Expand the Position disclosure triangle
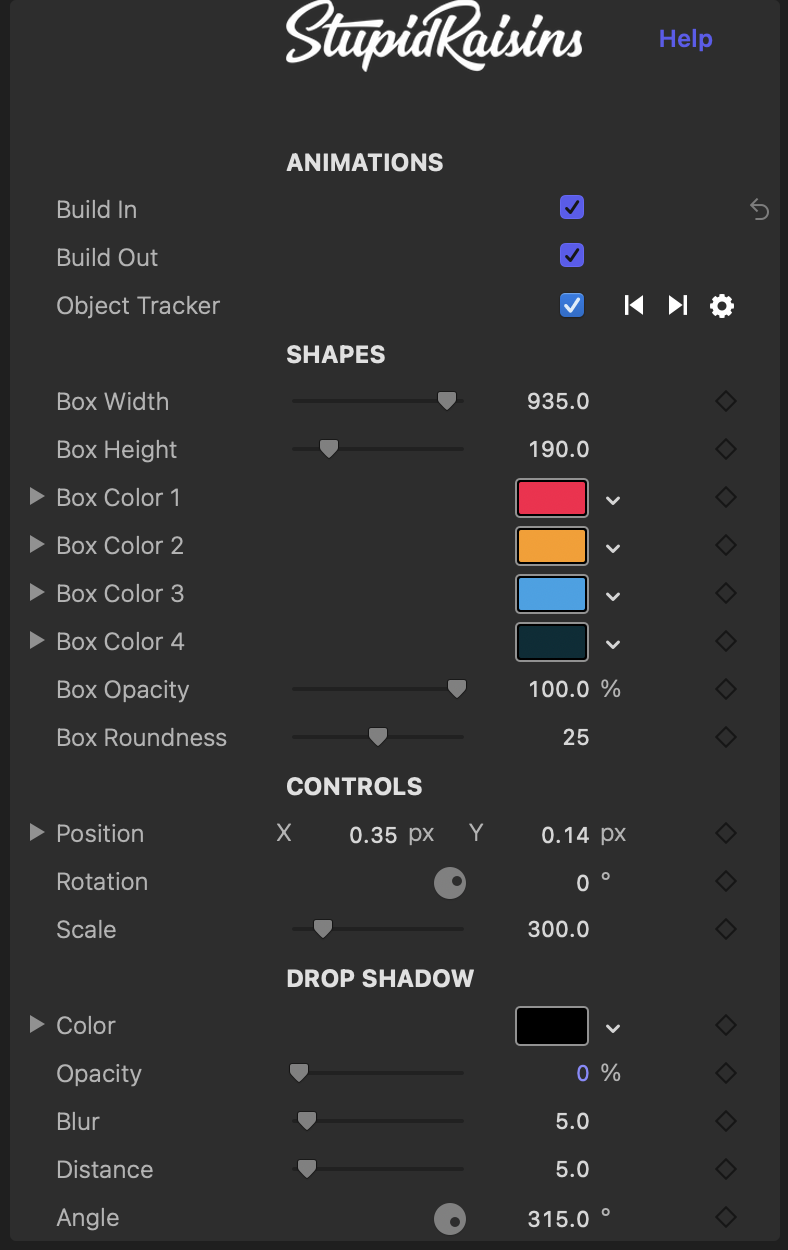 (37, 833)
